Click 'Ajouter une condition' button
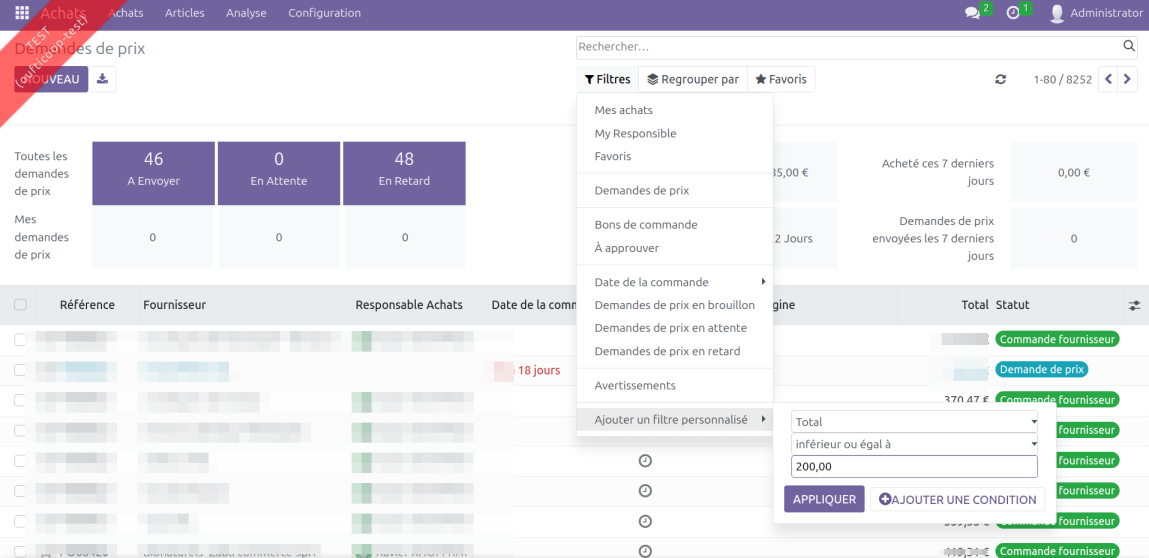This screenshot has width=1149, height=558. click(957, 499)
